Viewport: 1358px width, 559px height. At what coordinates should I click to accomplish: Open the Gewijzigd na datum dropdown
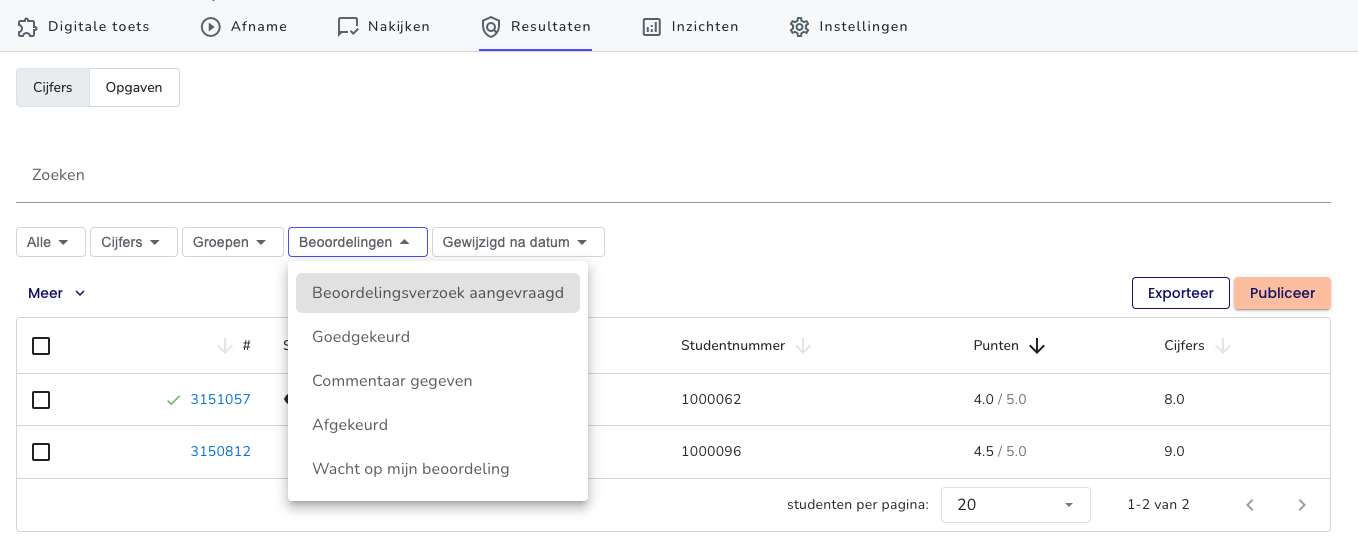coord(518,242)
